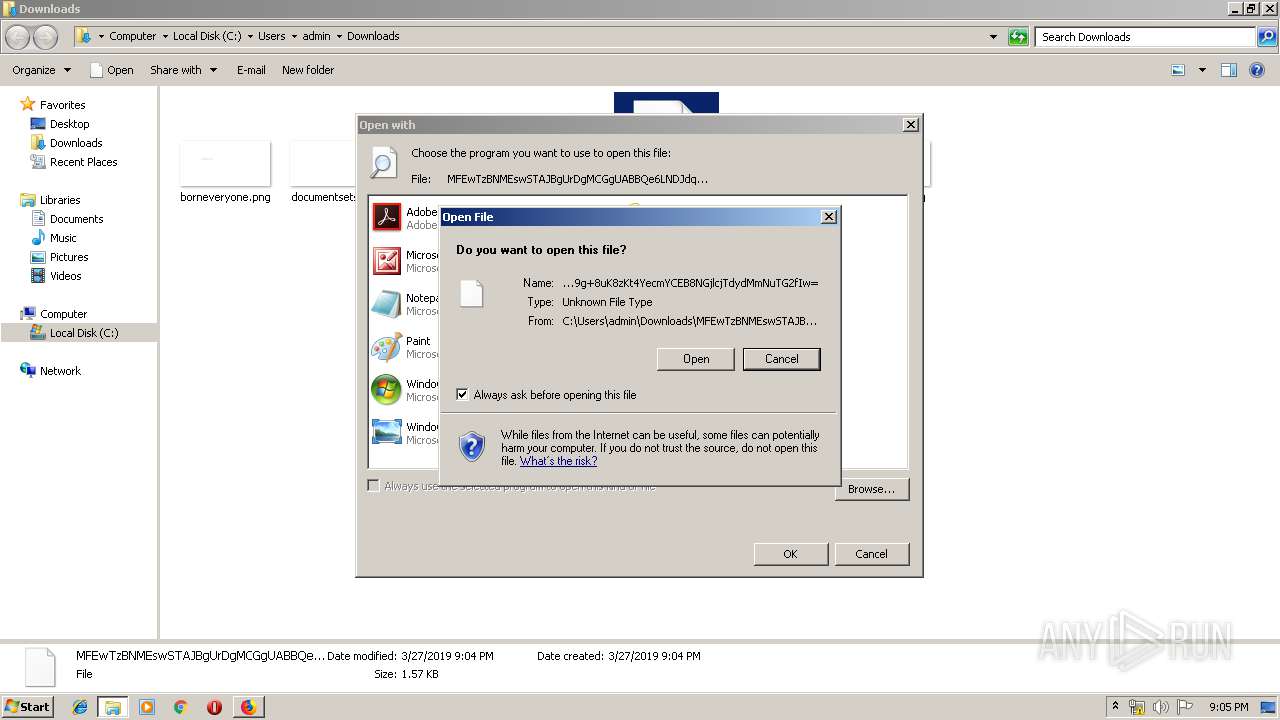This screenshot has height=720, width=1280.
Task: Tick Always use the selected program checkbox
Action: click(373, 486)
